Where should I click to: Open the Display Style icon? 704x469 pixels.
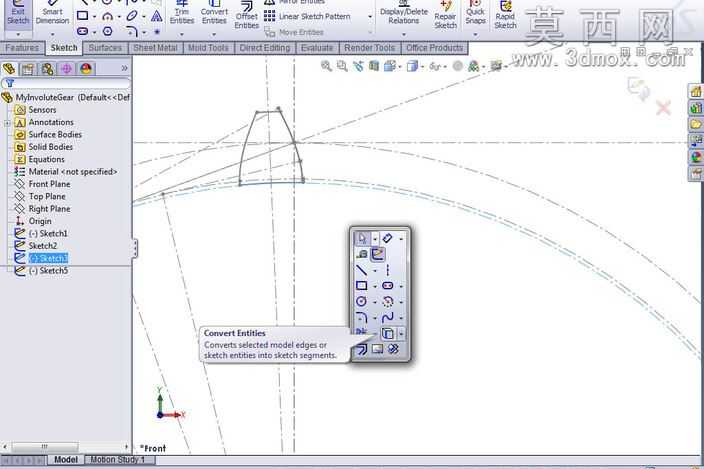click(x=412, y=66)
